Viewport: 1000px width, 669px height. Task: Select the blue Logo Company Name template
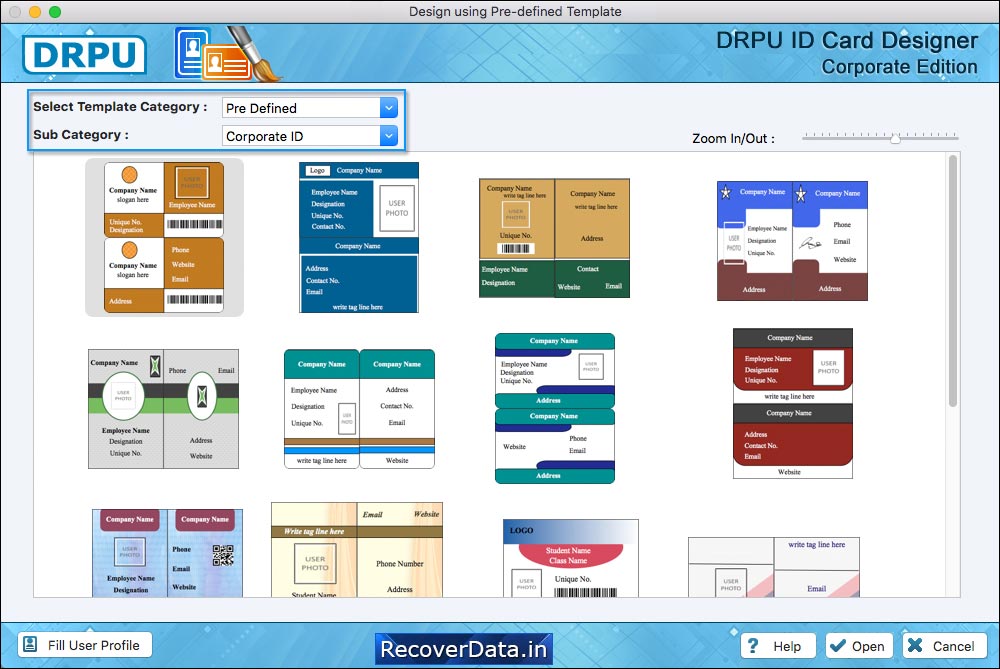coord(358,237)
